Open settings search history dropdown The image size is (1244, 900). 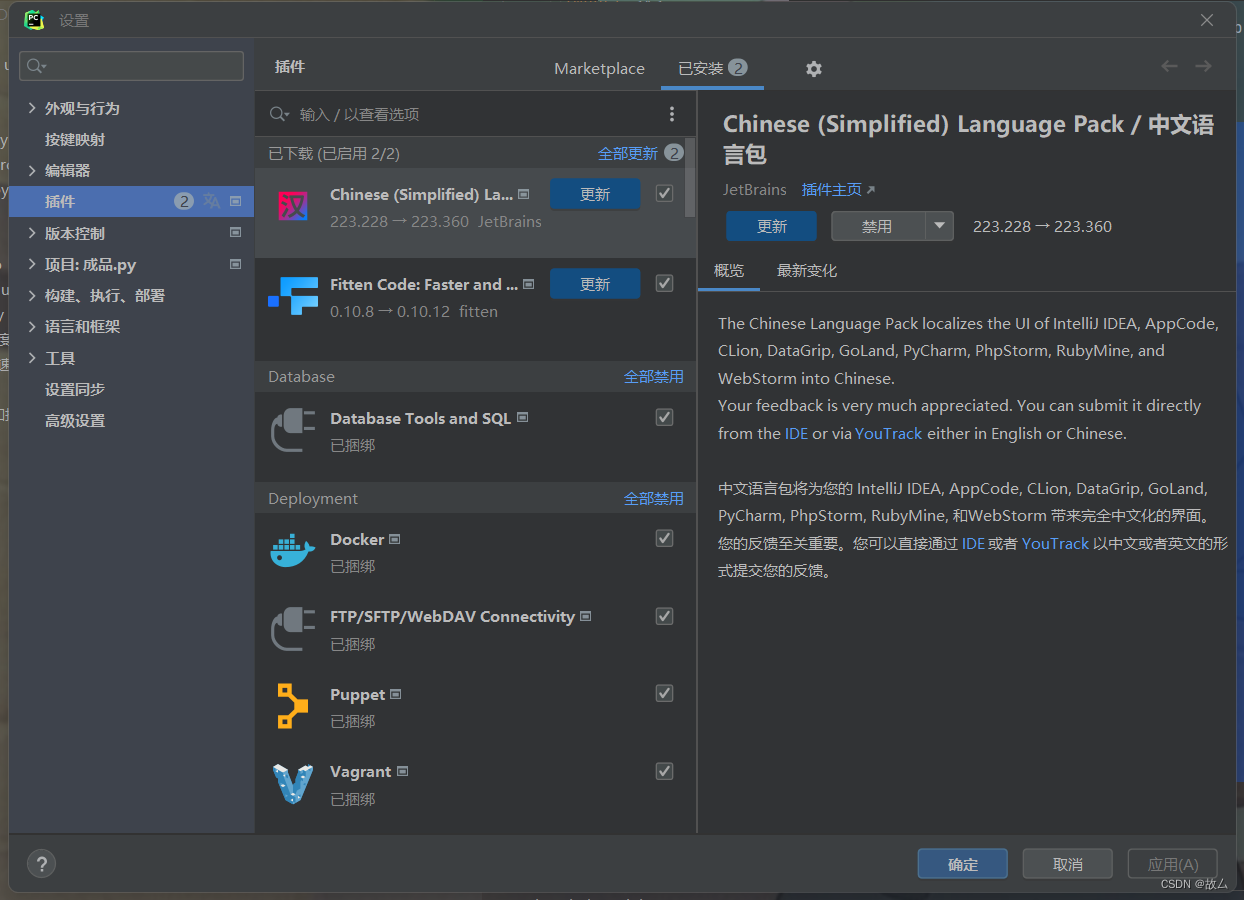36,66
